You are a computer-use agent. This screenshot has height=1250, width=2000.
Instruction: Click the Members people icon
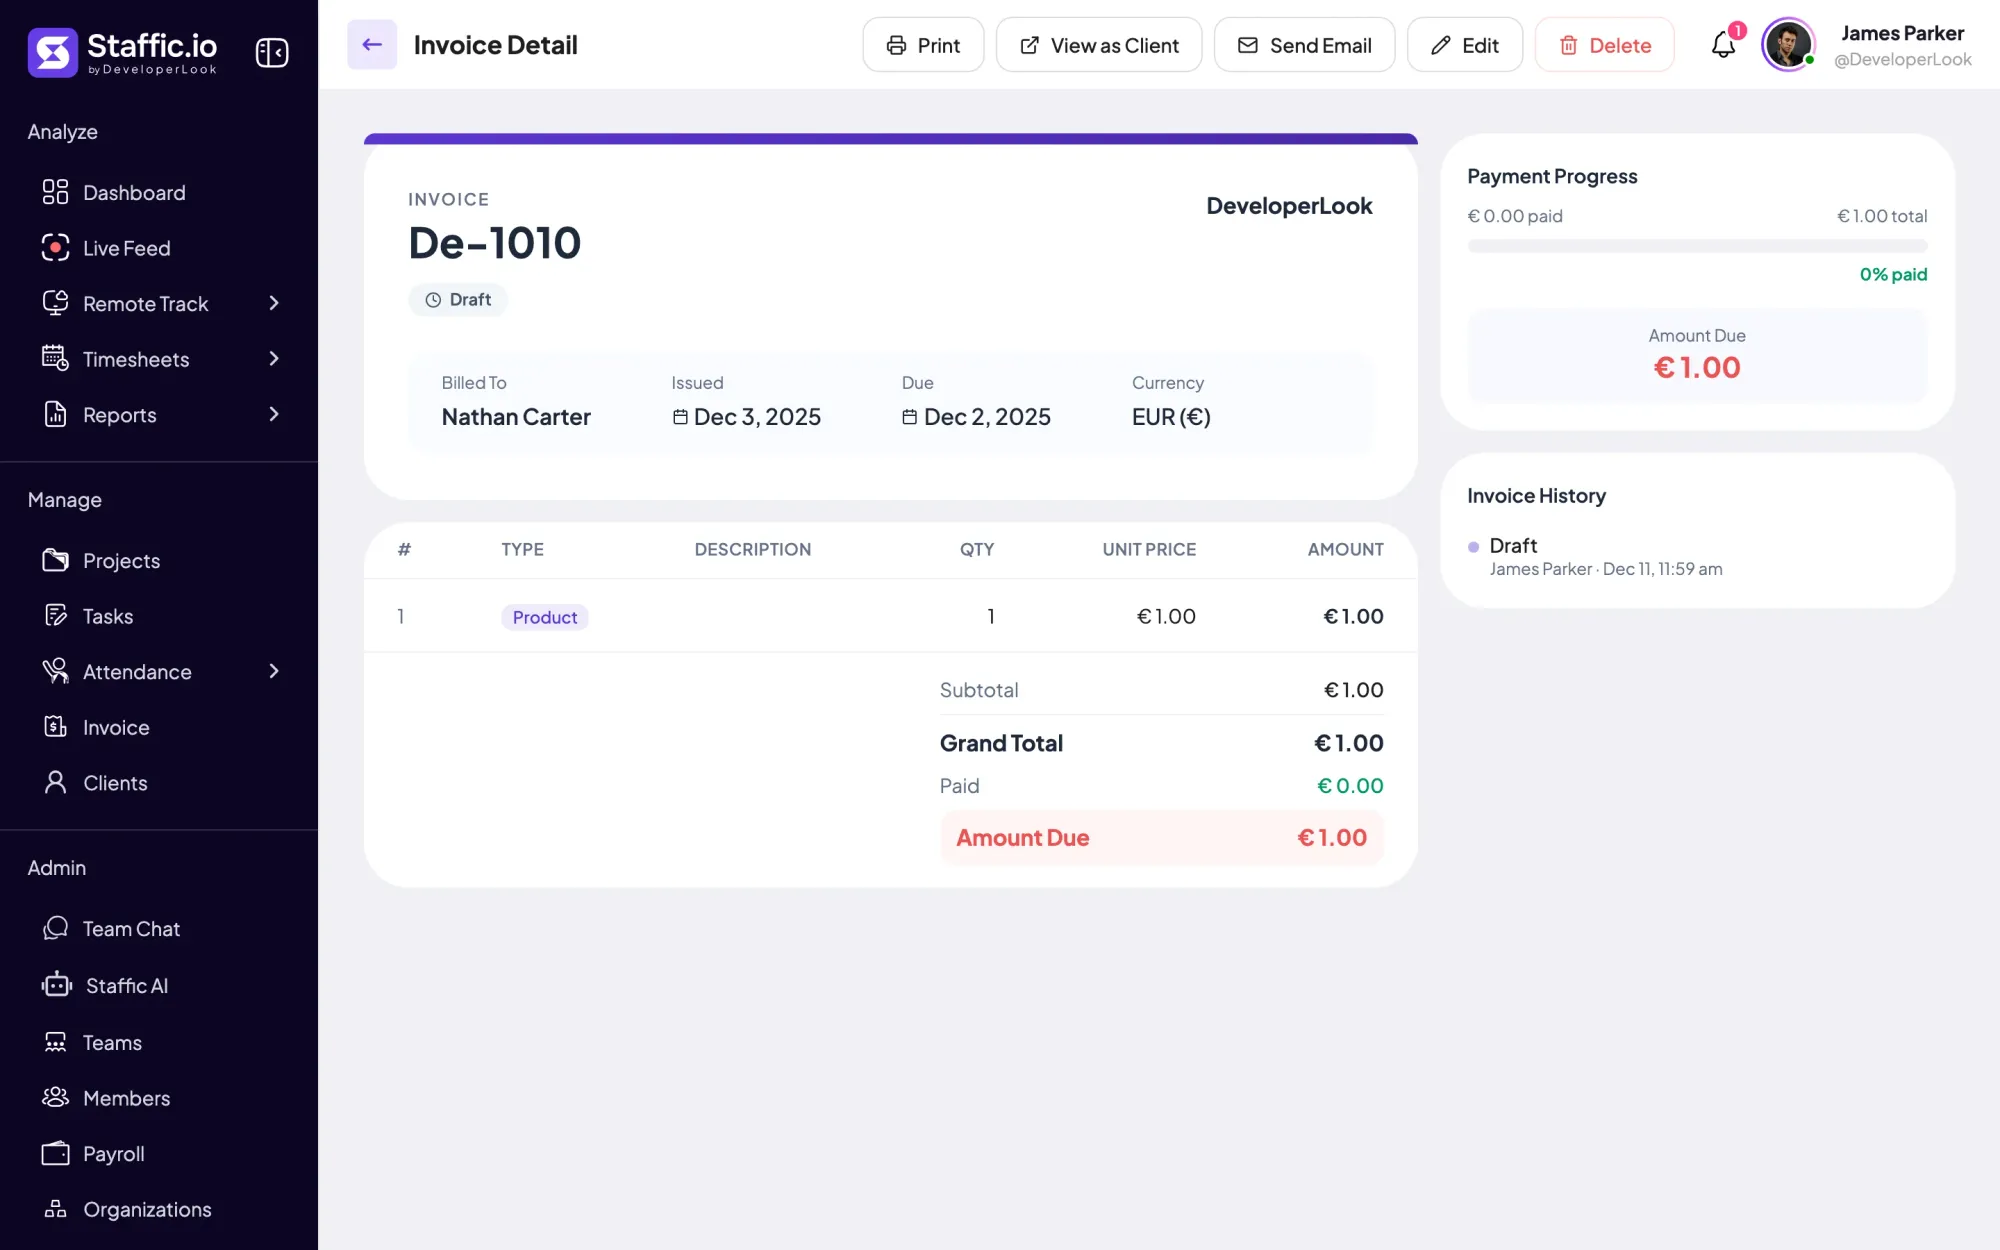tap(56, 1097)
